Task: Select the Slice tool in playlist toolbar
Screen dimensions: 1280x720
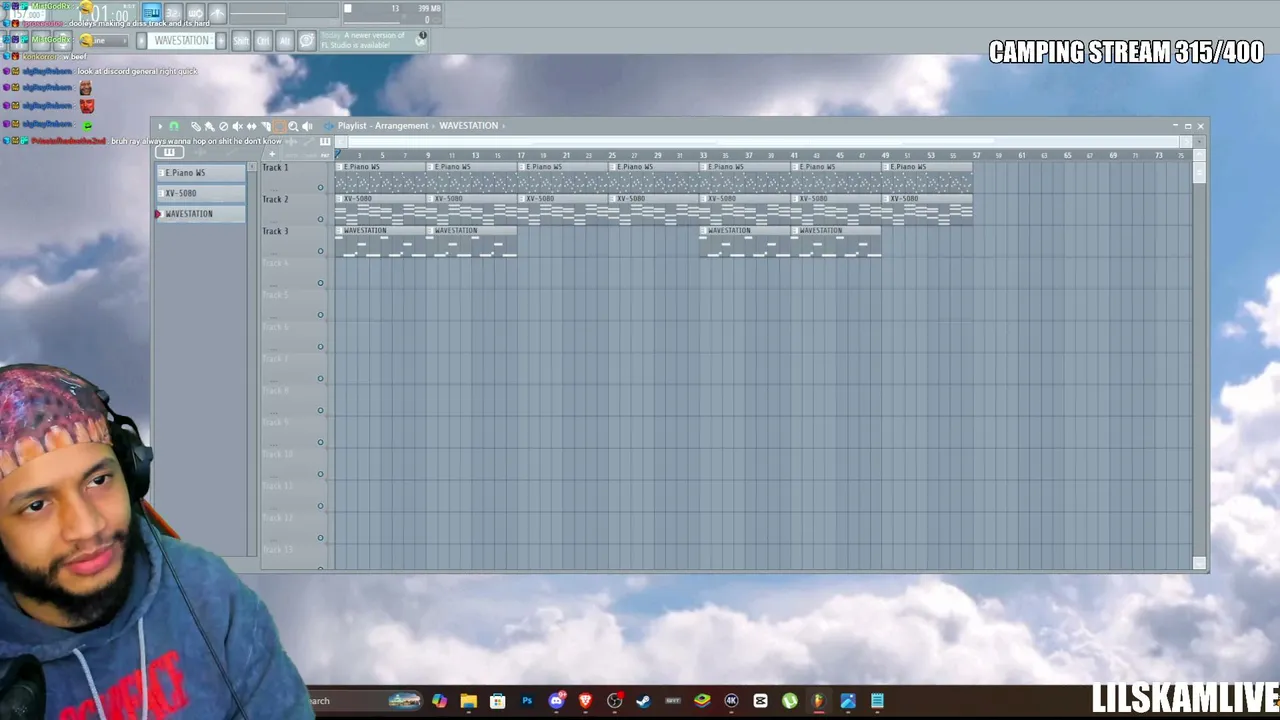Action: (x=265, y=126)
